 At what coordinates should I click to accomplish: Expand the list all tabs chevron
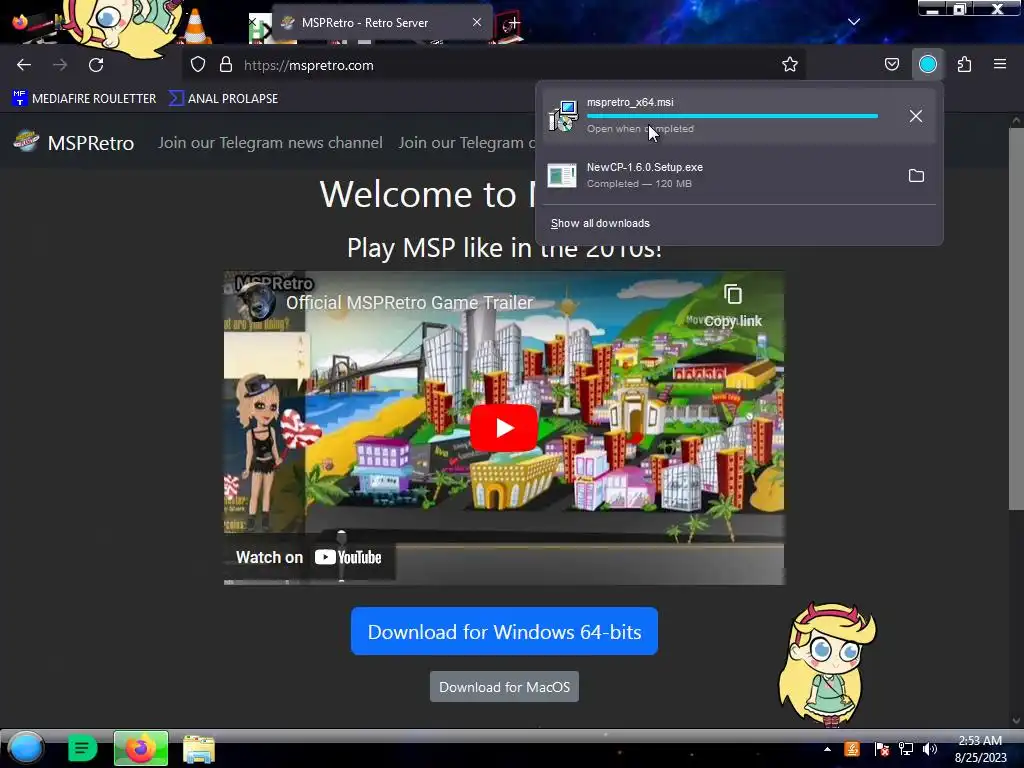[853, 22]
